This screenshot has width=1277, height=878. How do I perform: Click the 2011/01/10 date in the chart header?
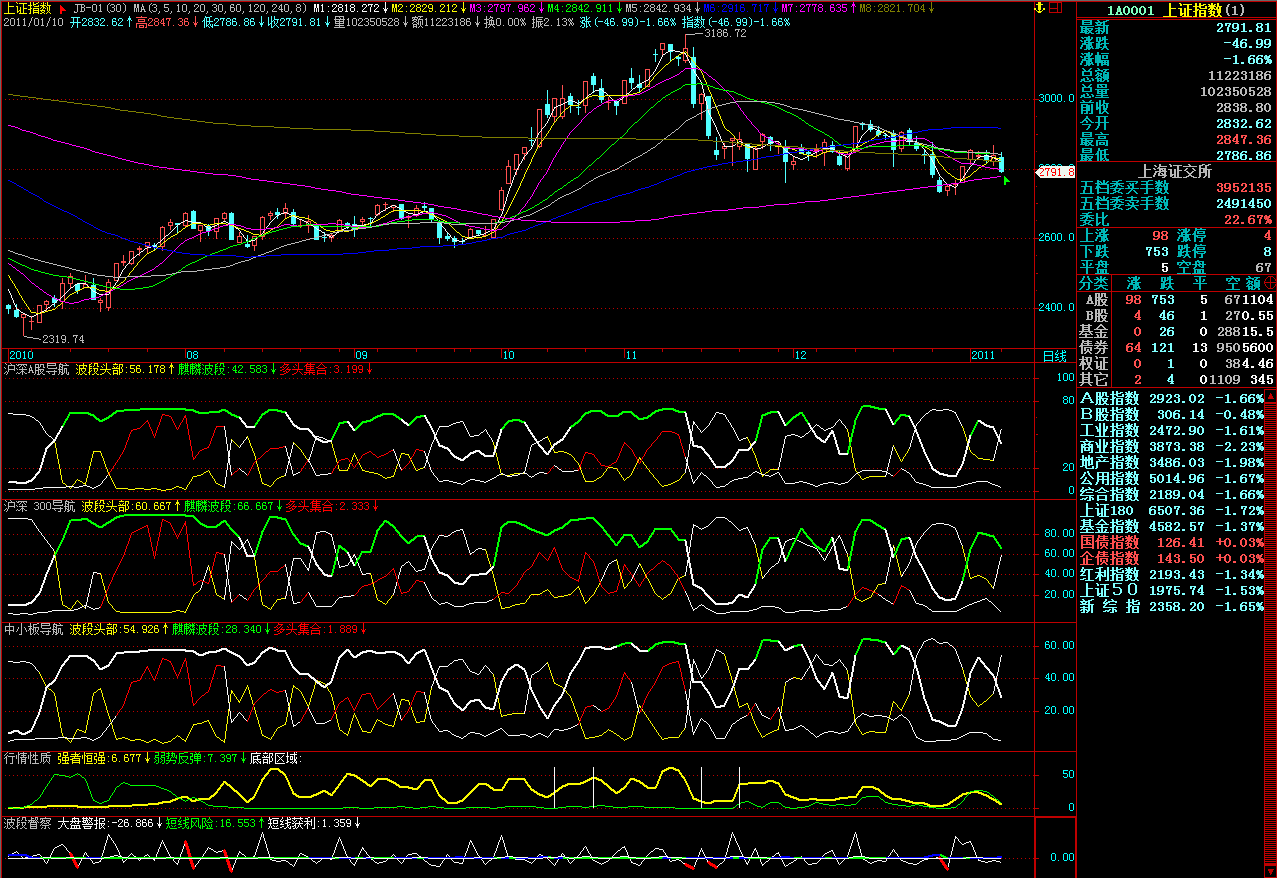coord(34,21)
